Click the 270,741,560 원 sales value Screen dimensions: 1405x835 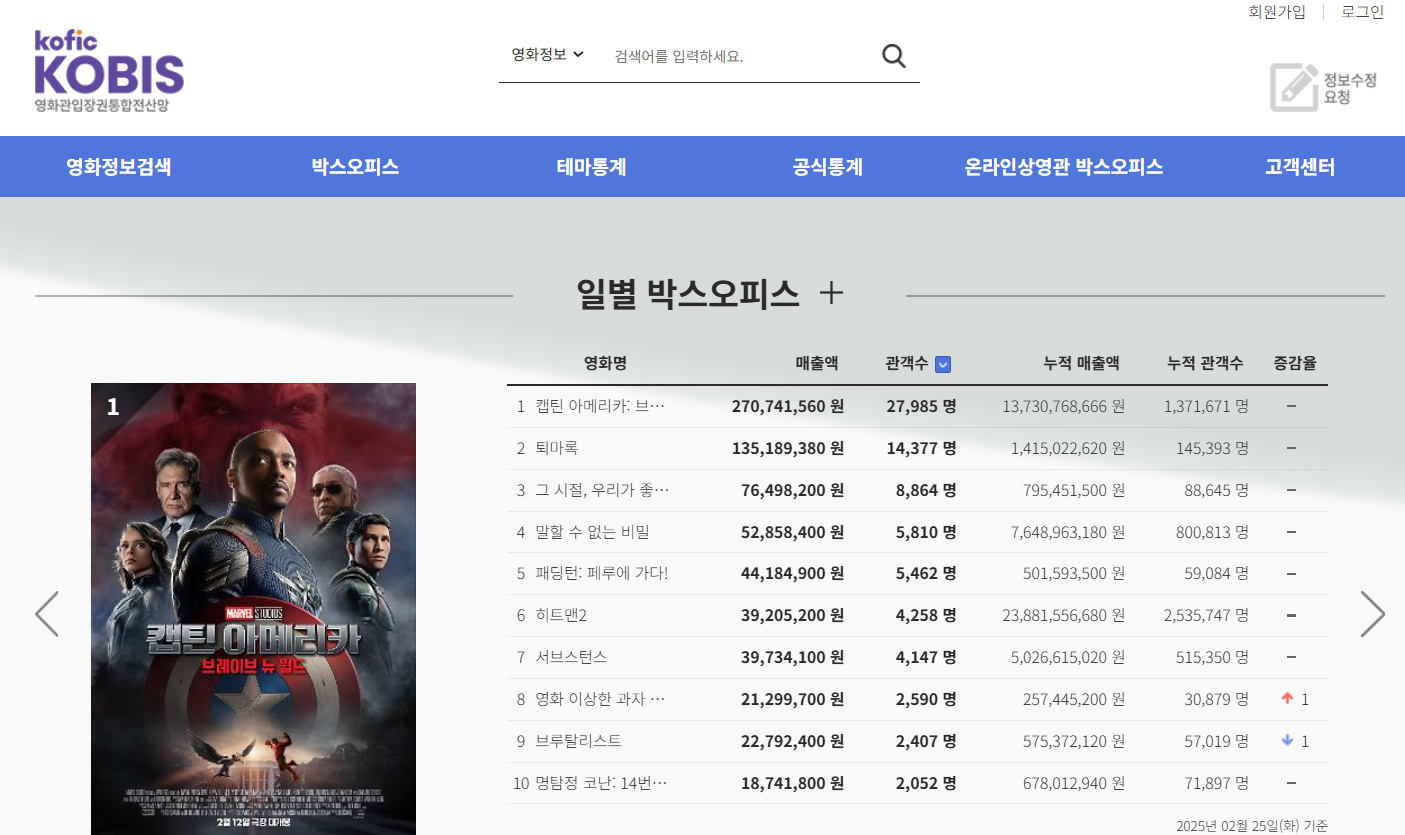[x=788, y=406]
